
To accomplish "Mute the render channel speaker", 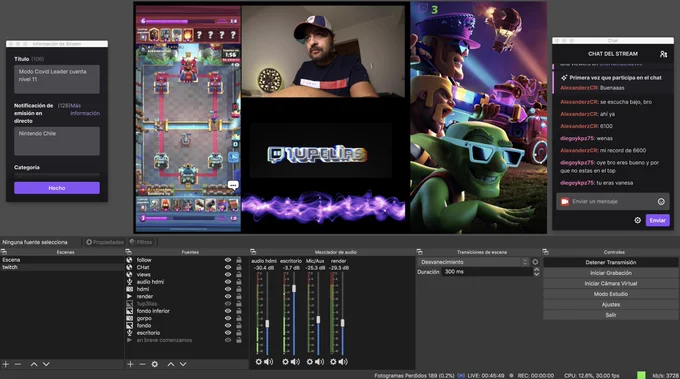I will 343,362.
